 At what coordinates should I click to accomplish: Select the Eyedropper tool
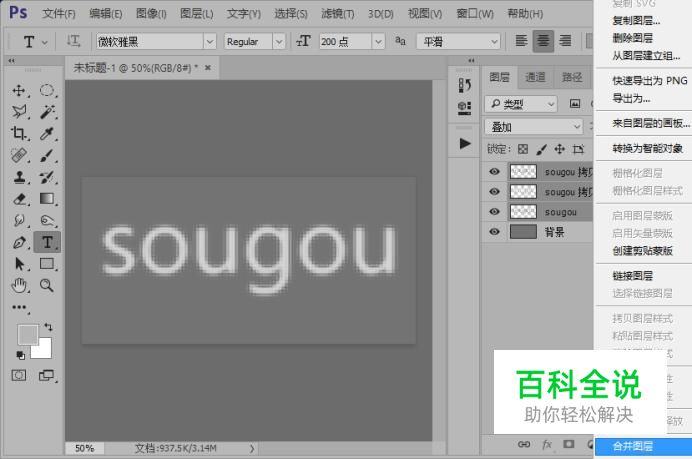47,133
